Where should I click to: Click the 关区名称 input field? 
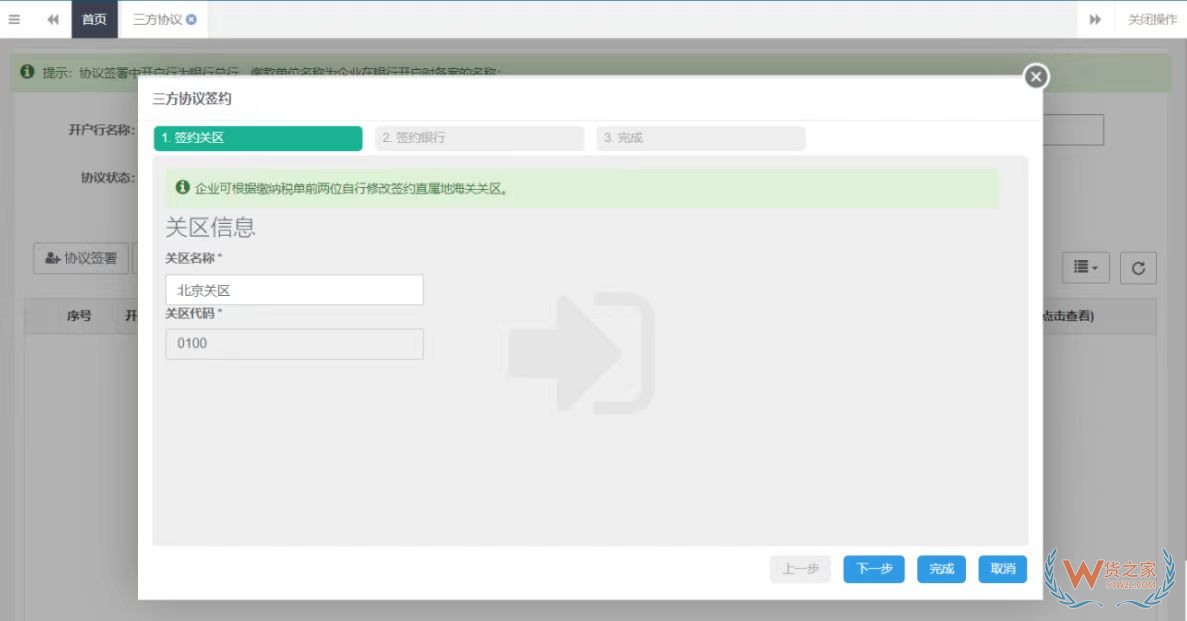tap(294, 290)
